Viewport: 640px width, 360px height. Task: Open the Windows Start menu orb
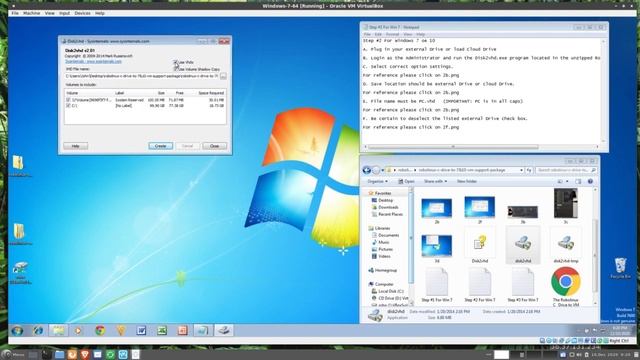coord(17,330)
